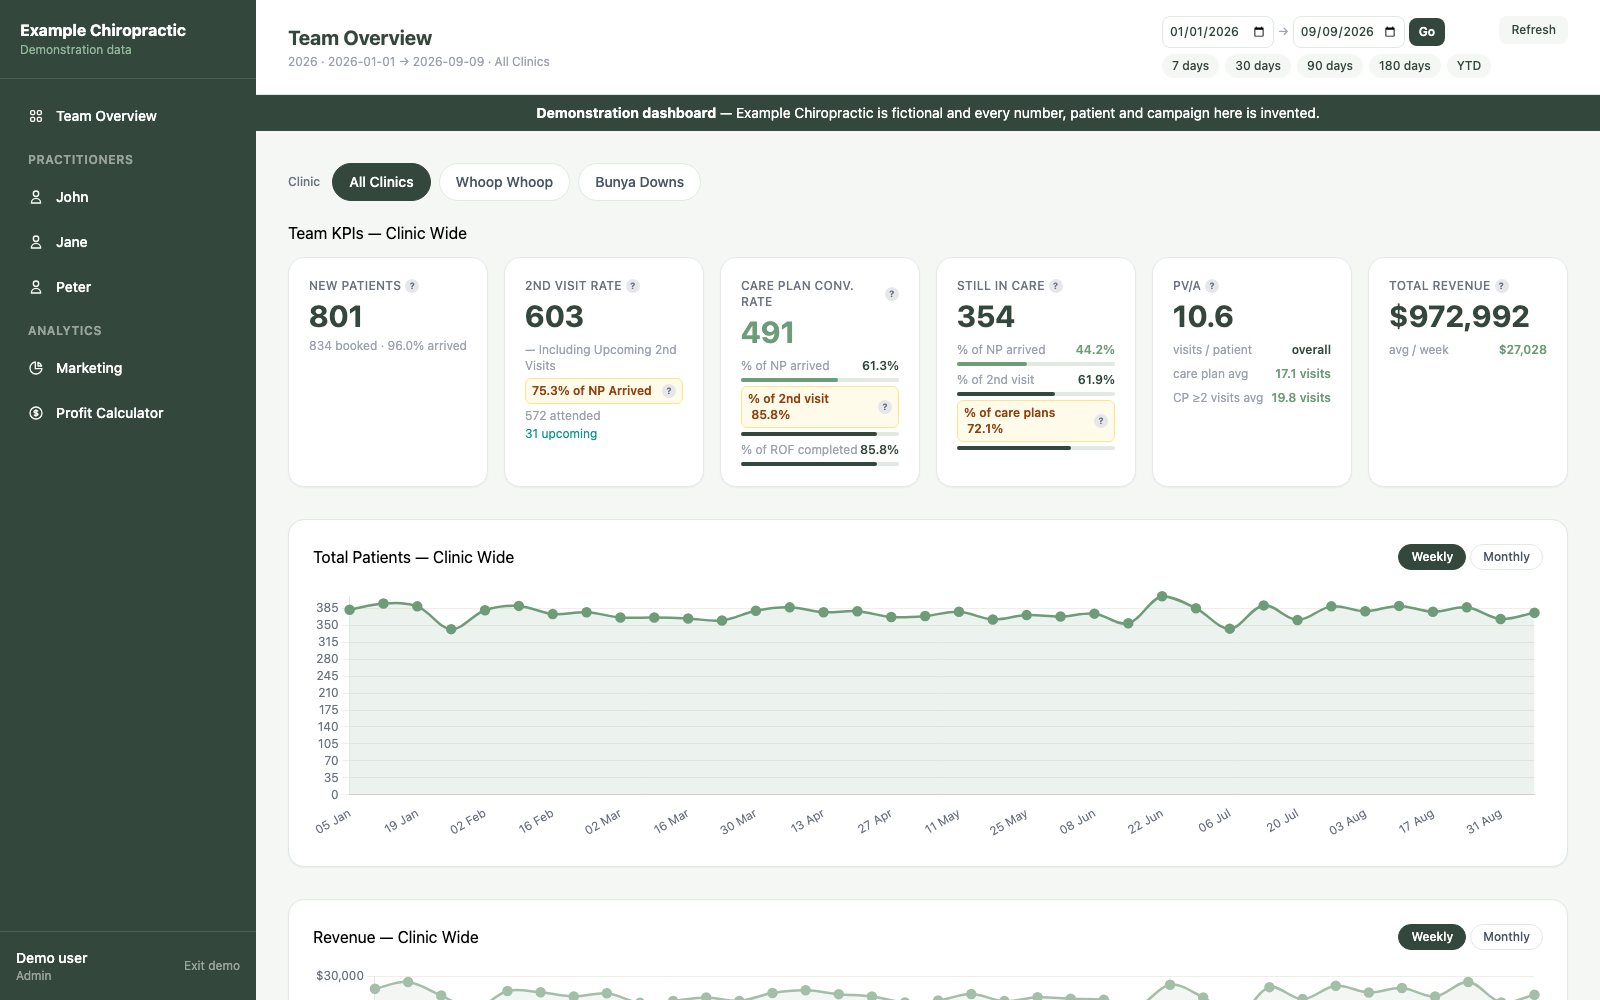Click the pie chart icon beside Marketing
1600x1000 pixels.
pyautogui.click(x=36, y=368)
